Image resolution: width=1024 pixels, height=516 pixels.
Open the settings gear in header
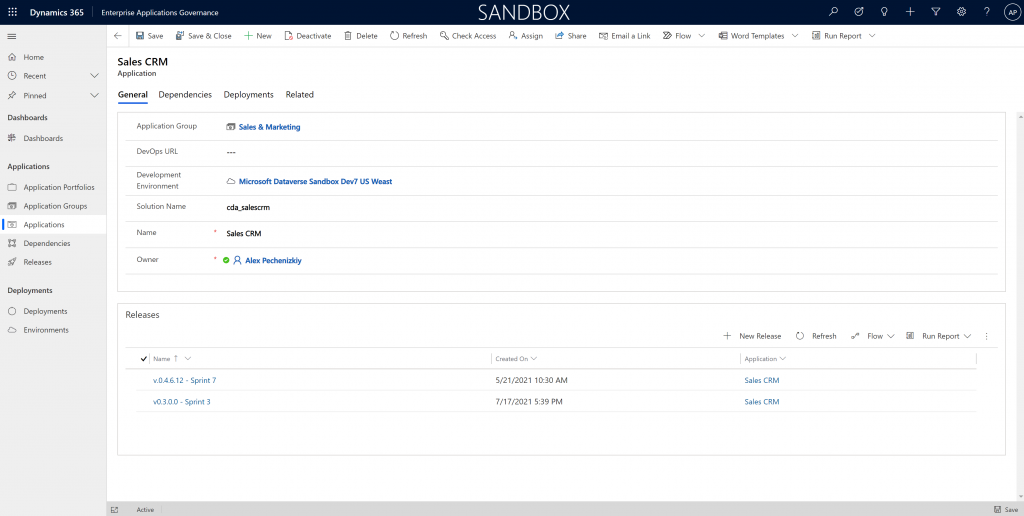pyautogui.click(x=961, y=12)
